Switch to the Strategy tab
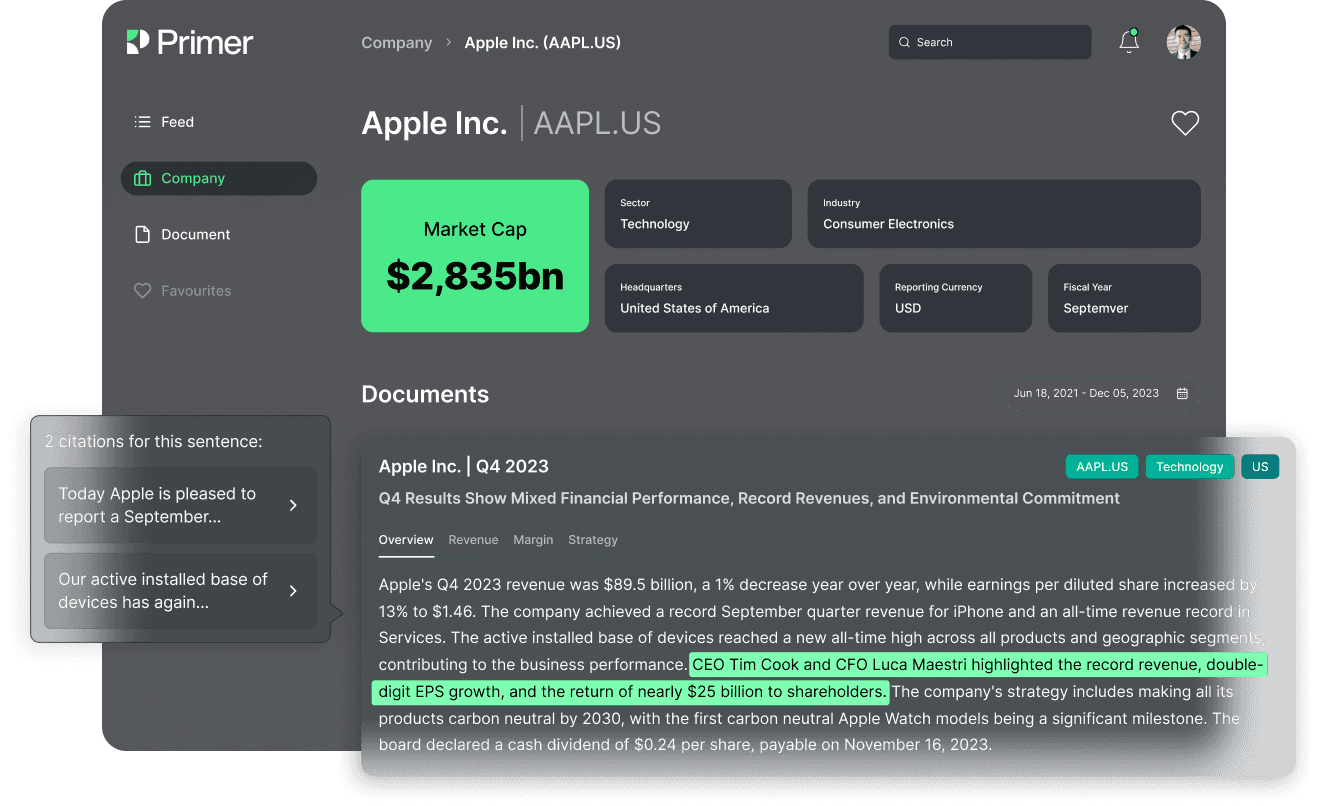The height and width of the screenshot is (806, 1317). [x=592, y=539]
